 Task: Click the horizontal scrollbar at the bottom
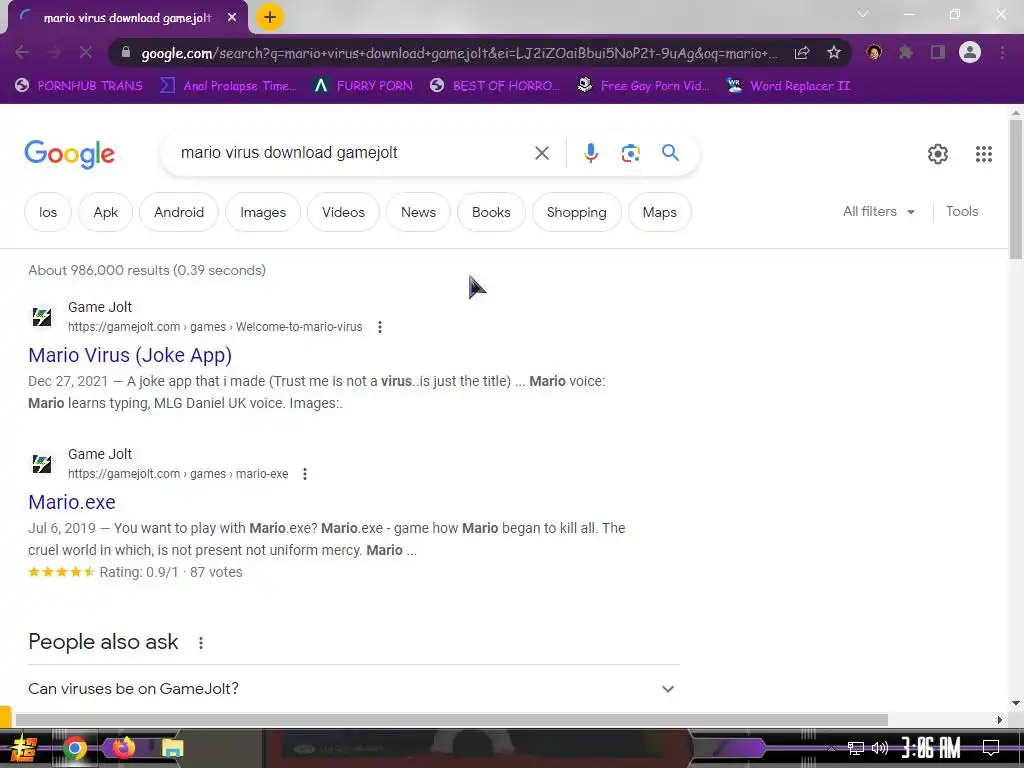pyautogui.click(x=451, y=720)
